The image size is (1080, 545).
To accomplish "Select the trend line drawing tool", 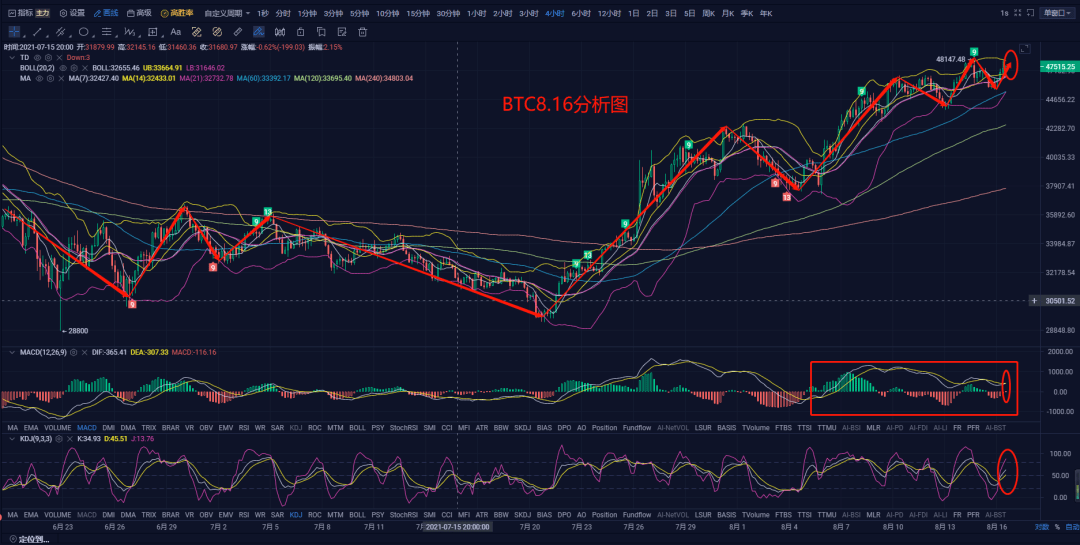I will coord(37,32).
